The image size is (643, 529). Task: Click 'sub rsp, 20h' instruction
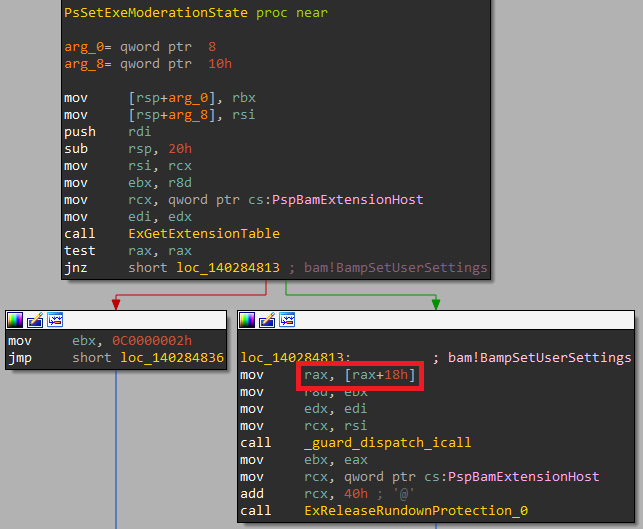pyautogui.click(x=128, y=149)
